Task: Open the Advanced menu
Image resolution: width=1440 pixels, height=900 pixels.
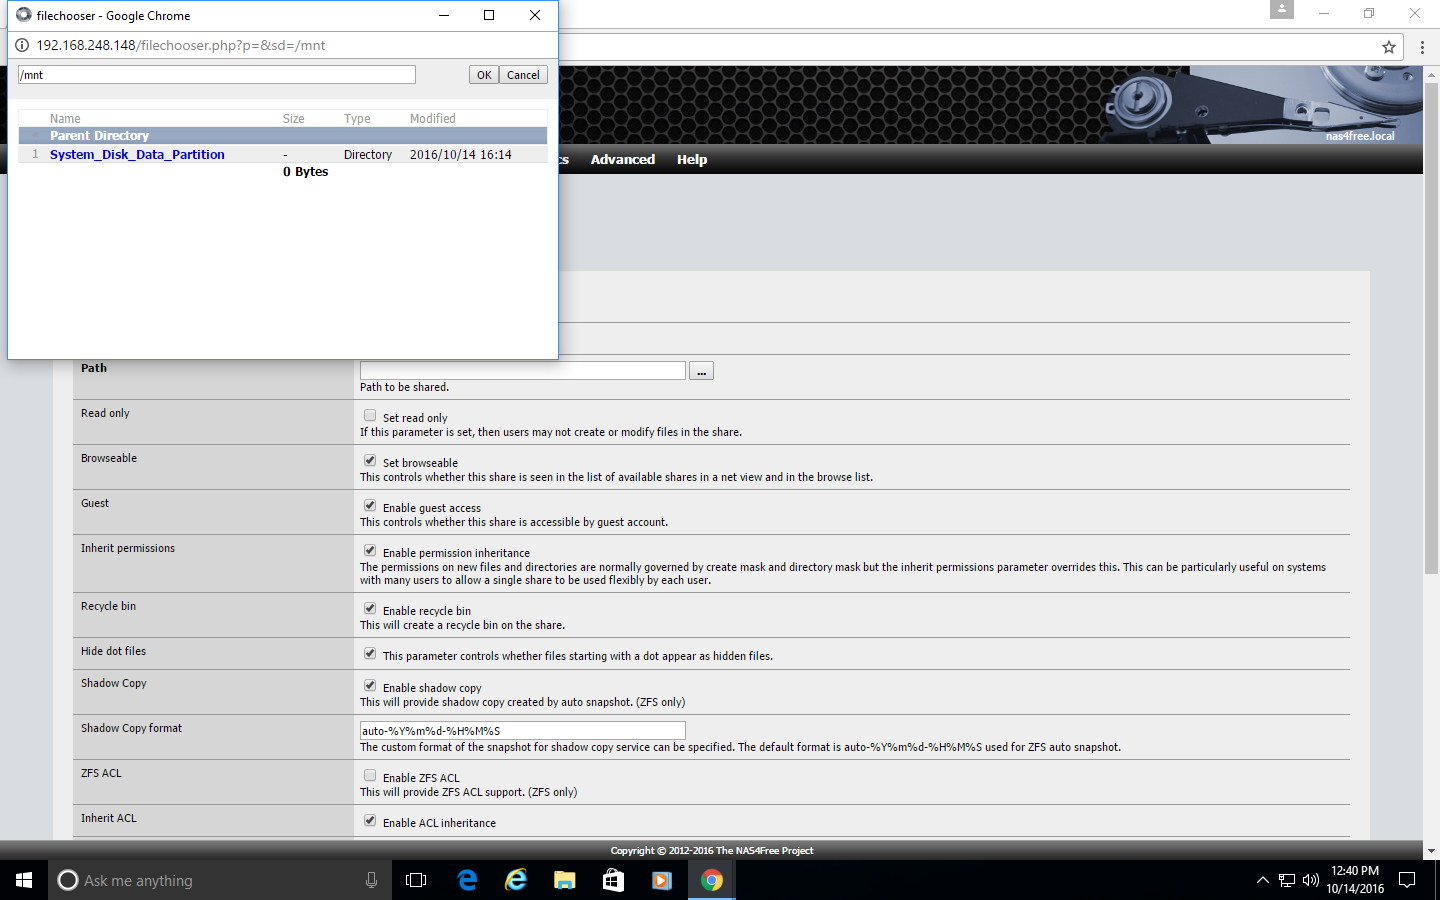Action: 622,160
